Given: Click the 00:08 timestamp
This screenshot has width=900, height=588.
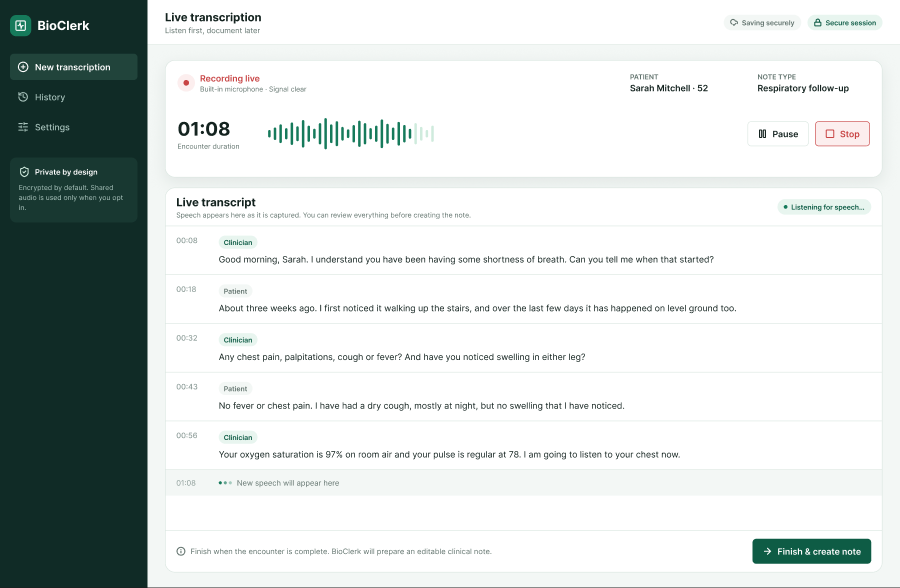Looking at the screenshot, I should (x=187, y=241).
